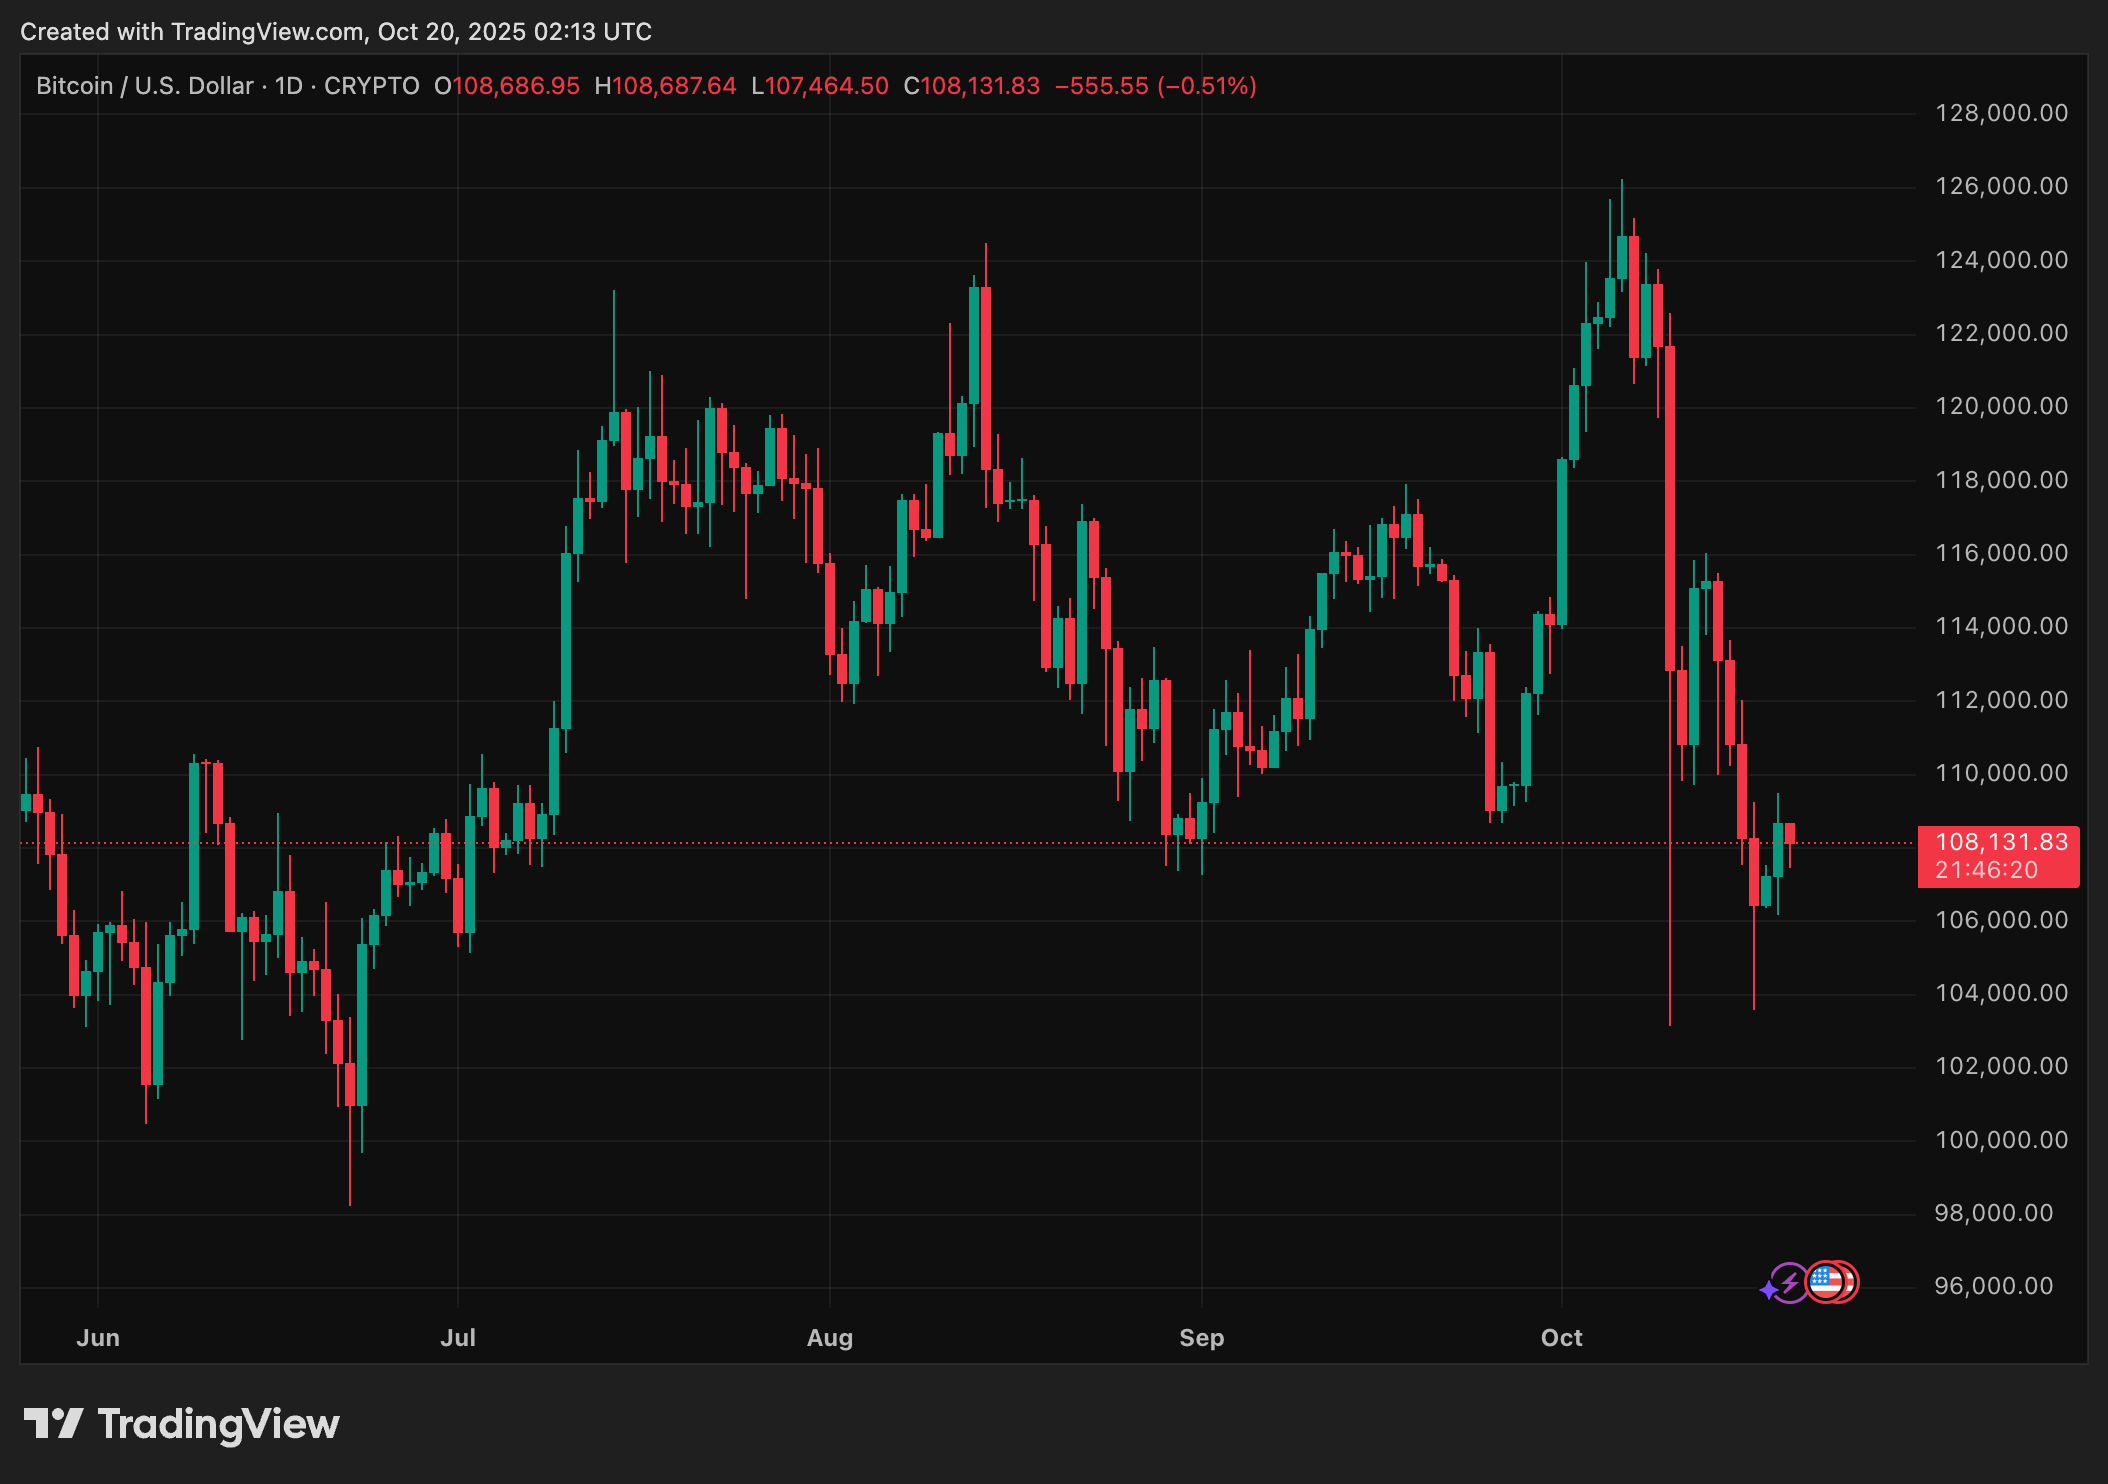The width and height of the screenshot is (2108, 1484).
Task: Click the Sep label on the time axis
Action: pyautogui.click(x=1201, y=1338)
